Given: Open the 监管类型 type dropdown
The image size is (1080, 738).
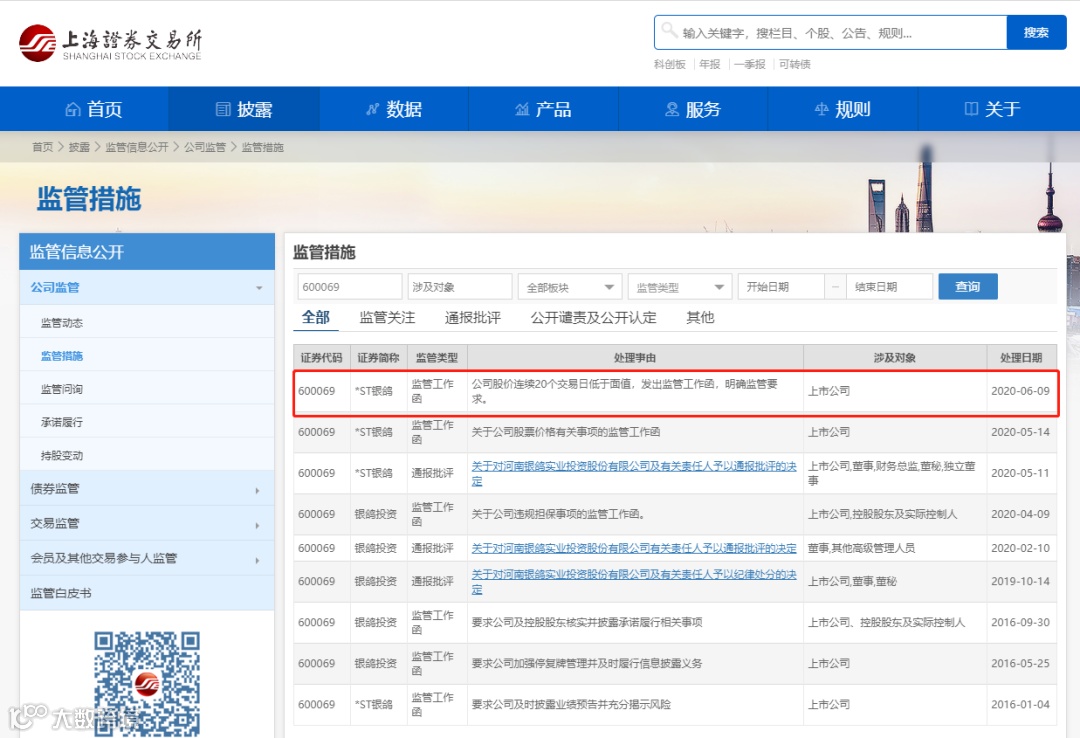Looking at the screenshot, I should point(680,287).
